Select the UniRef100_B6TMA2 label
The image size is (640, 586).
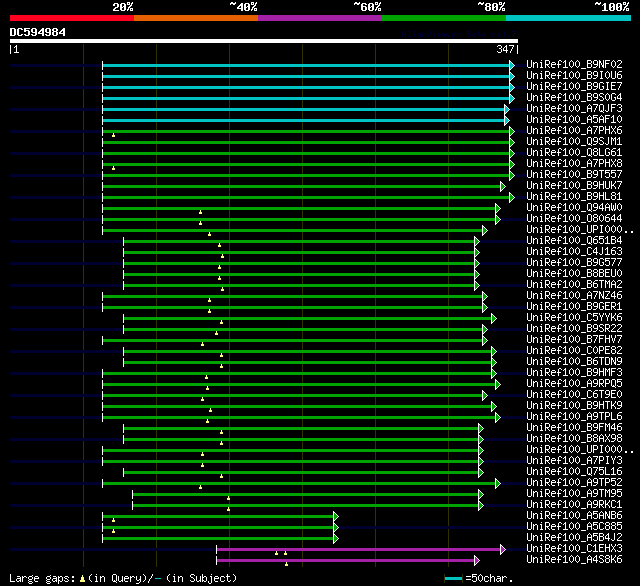click(574, 285)
